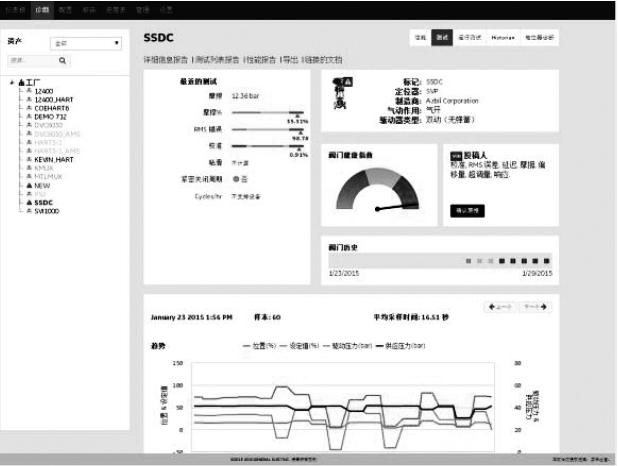Click the valve image with warning badge
619x466 pixels.
point(341,92)
